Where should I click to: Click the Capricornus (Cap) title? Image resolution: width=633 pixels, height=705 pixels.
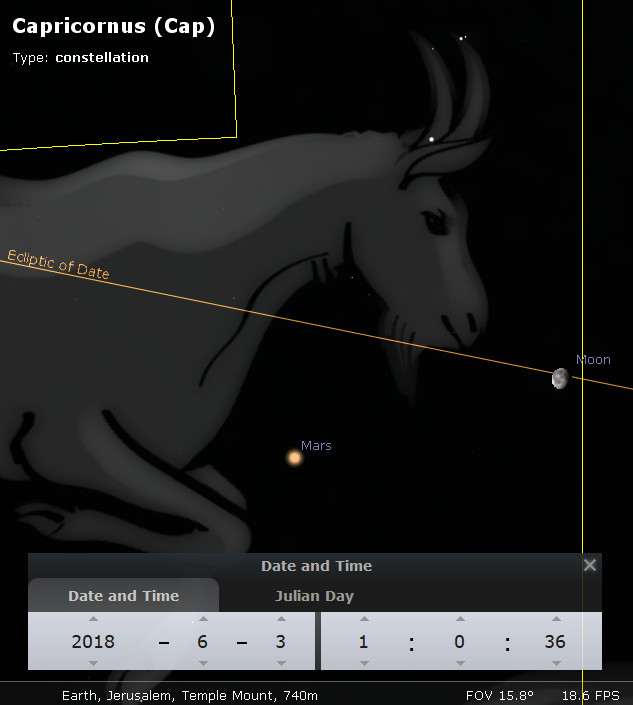[x=114, y=26]
